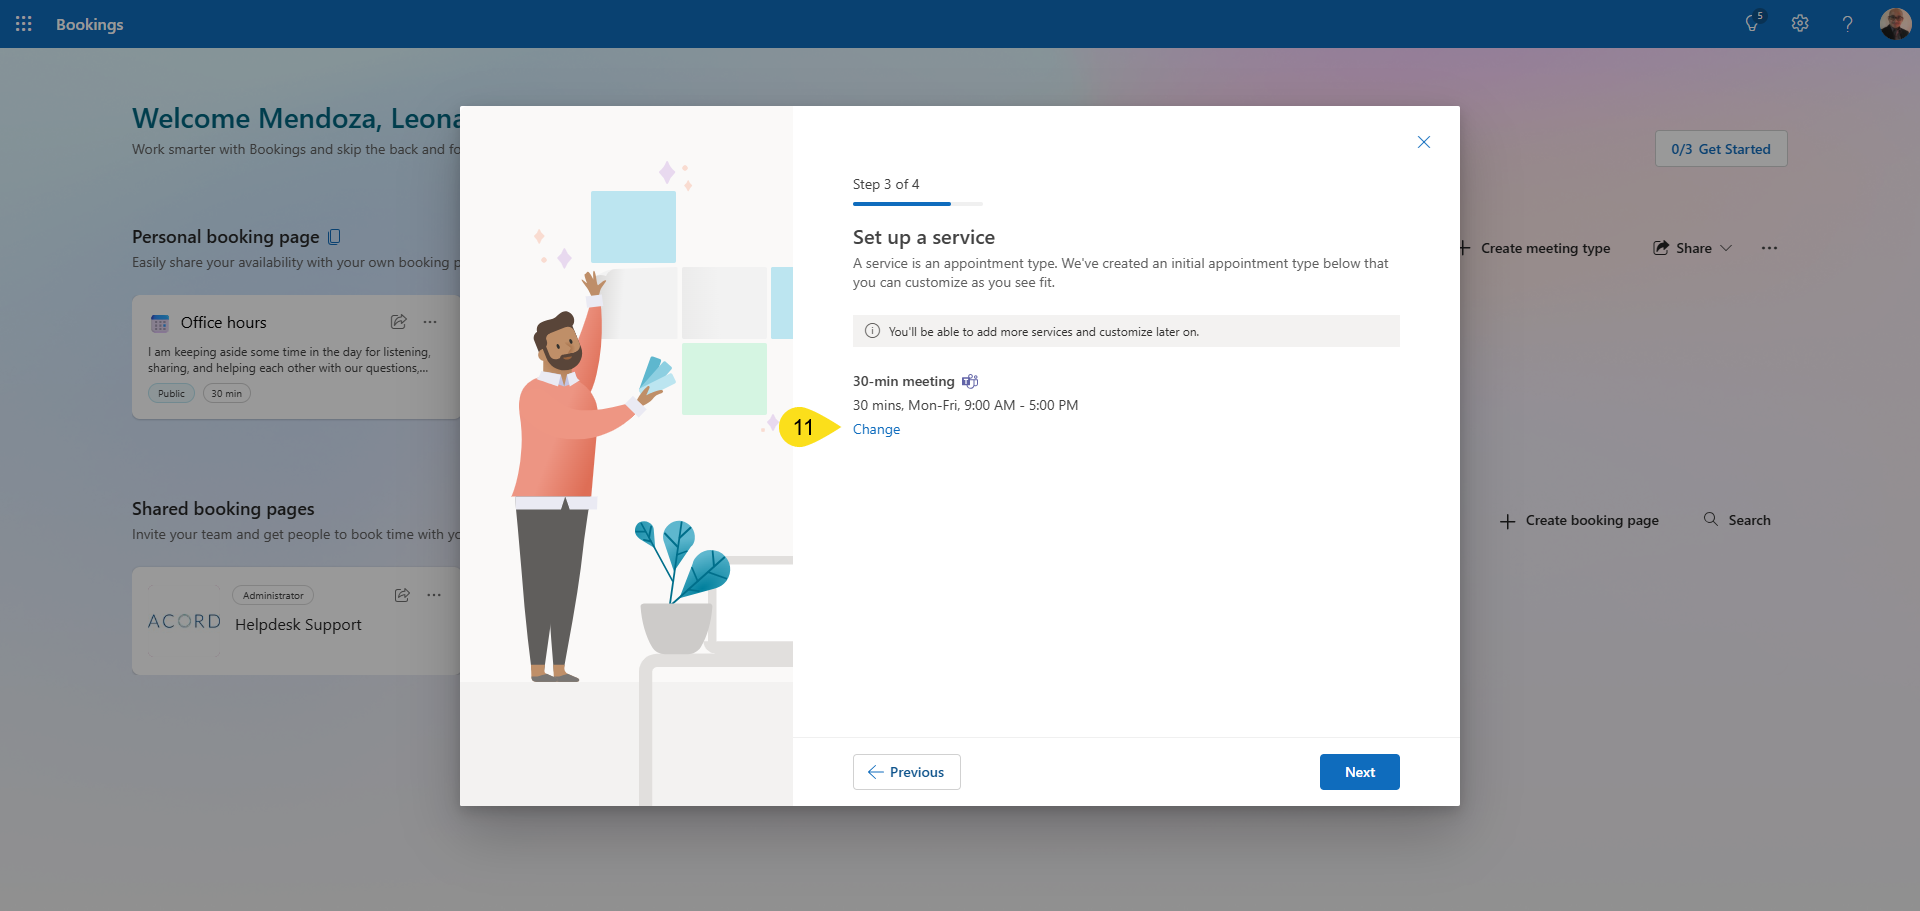
Task: Click the Change link for 30-min meeting
Action: click(876, 430)
